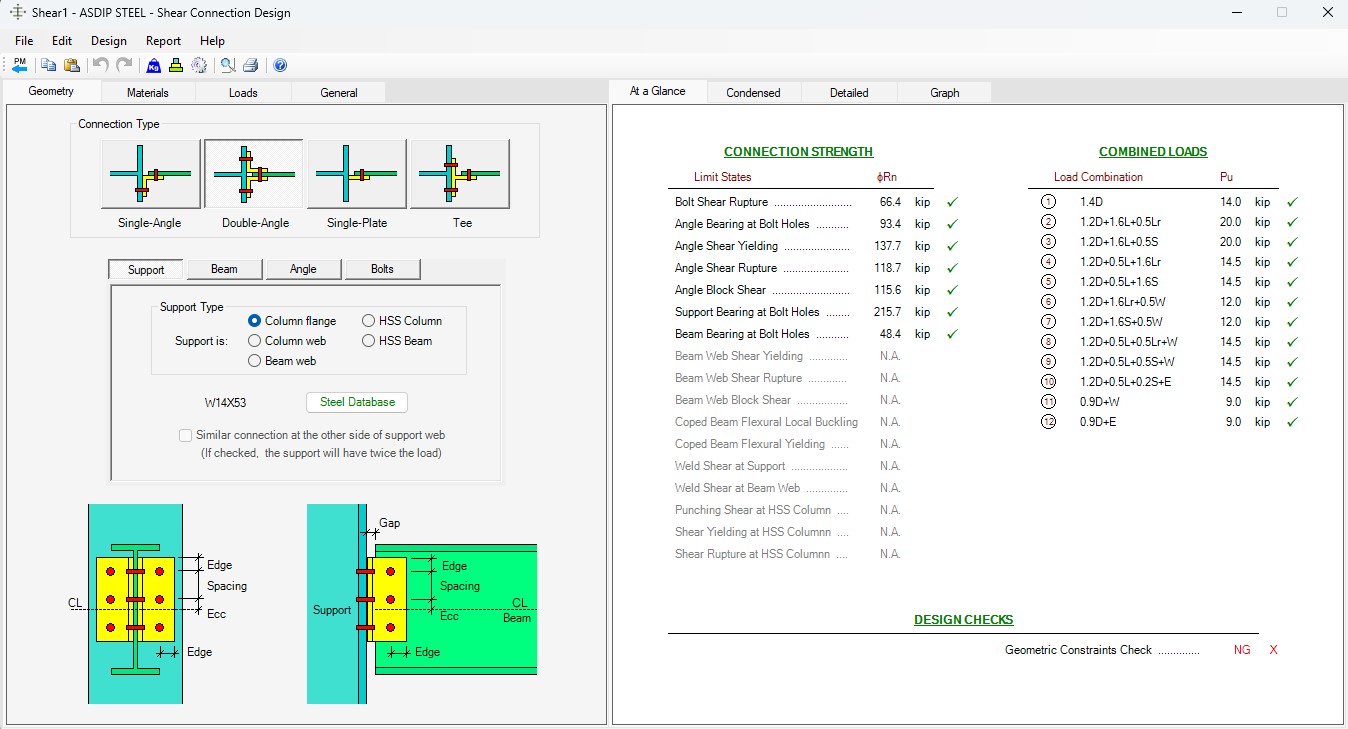Switch to the General tab
The image size is (1348, 729).
pyautogui.click(x=339, y=92)
